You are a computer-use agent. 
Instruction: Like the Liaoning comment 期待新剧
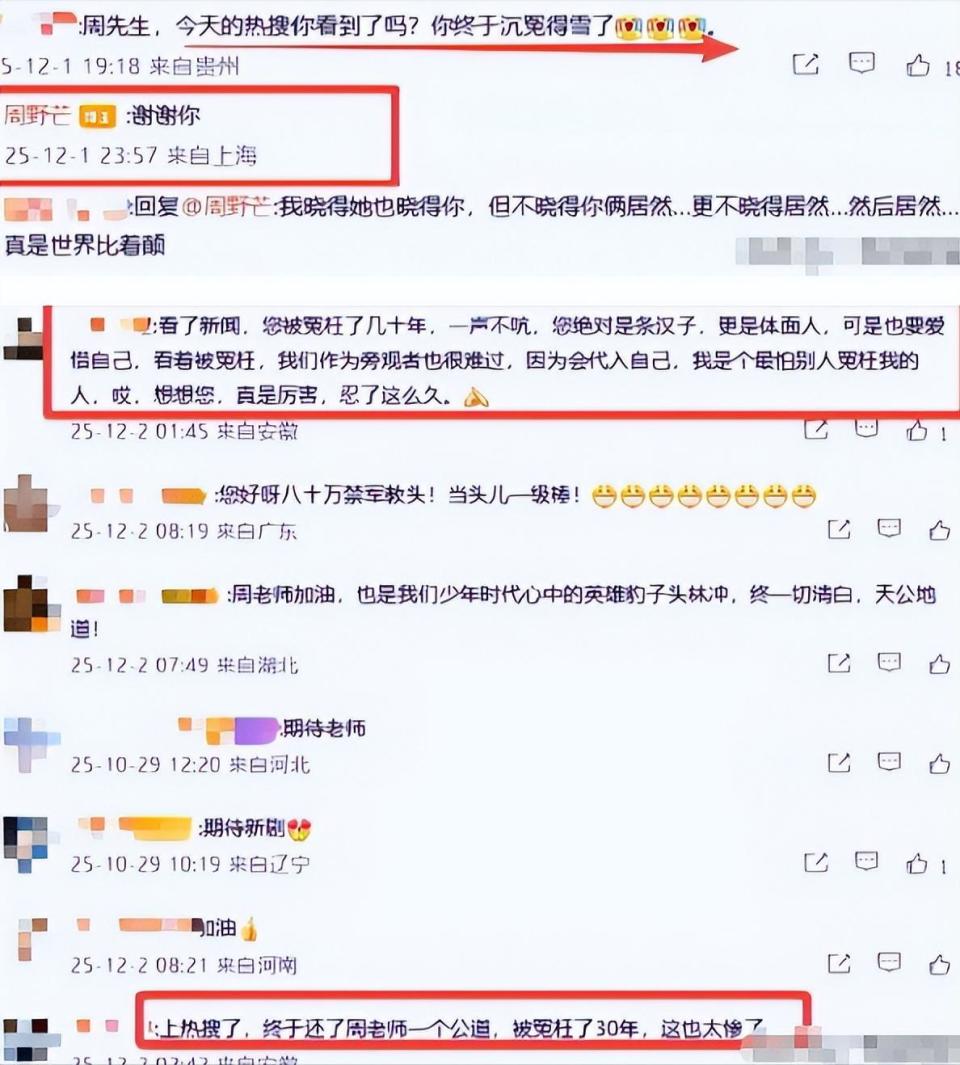pyautogui.click(x=917, y=863)
